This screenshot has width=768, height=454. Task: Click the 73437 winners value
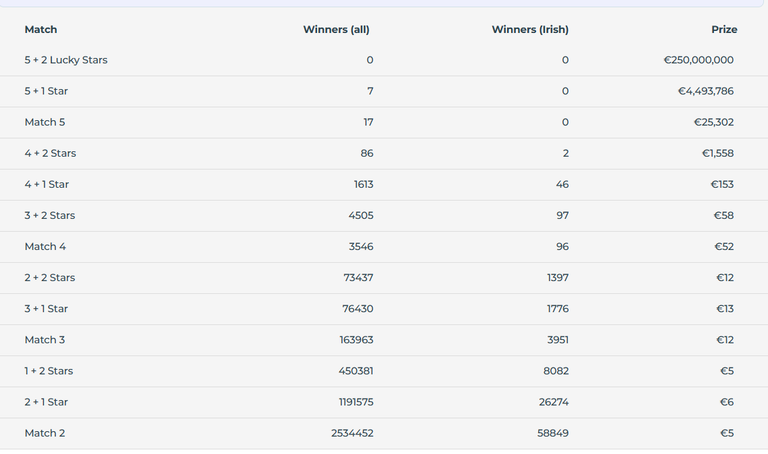tap(358, 278)
